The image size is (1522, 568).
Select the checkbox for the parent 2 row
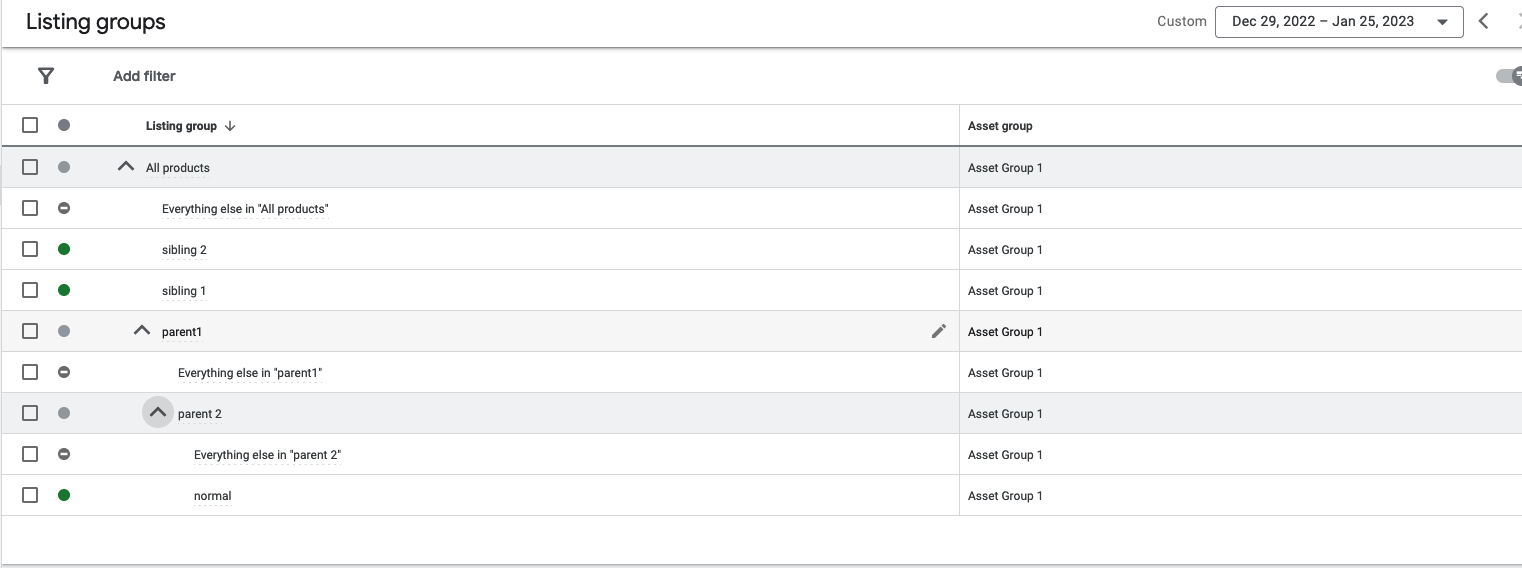click(x=30, y=413)
